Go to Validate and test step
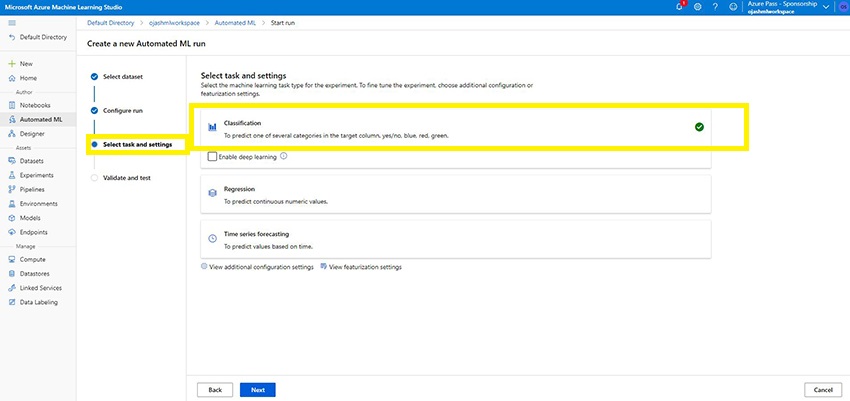850x401 pixels. point(121,178)
